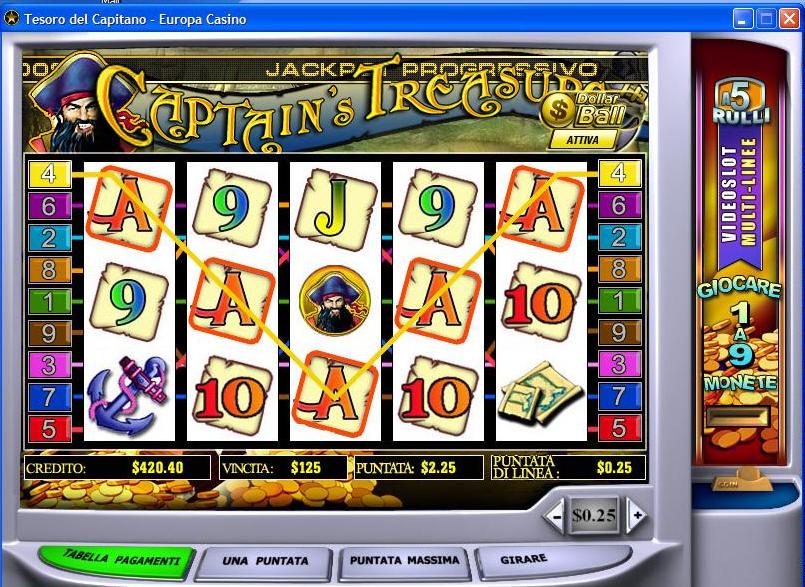This screenshot has width=805, height=587.
Task: Click the coin slot on side panel
Action: click(x=739, y=416)
